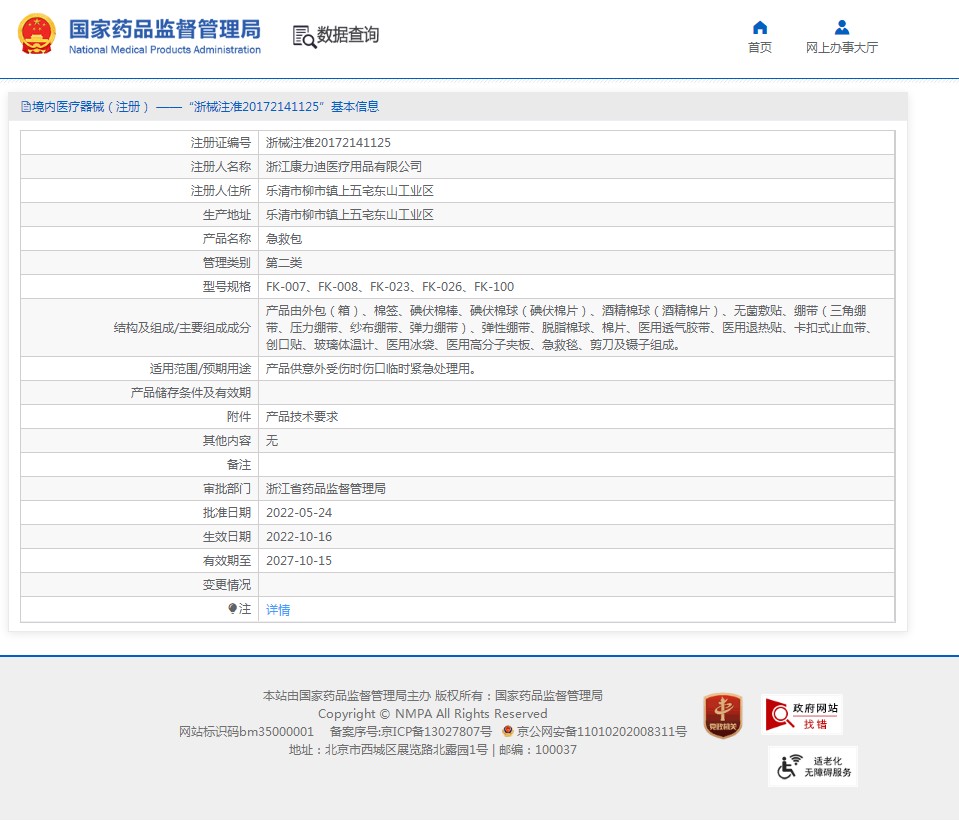Screen dimensions: 959x835
Task: Click the 国家药品监督管理局 header title
Action: pyautogui.click(x=165, y=29)
